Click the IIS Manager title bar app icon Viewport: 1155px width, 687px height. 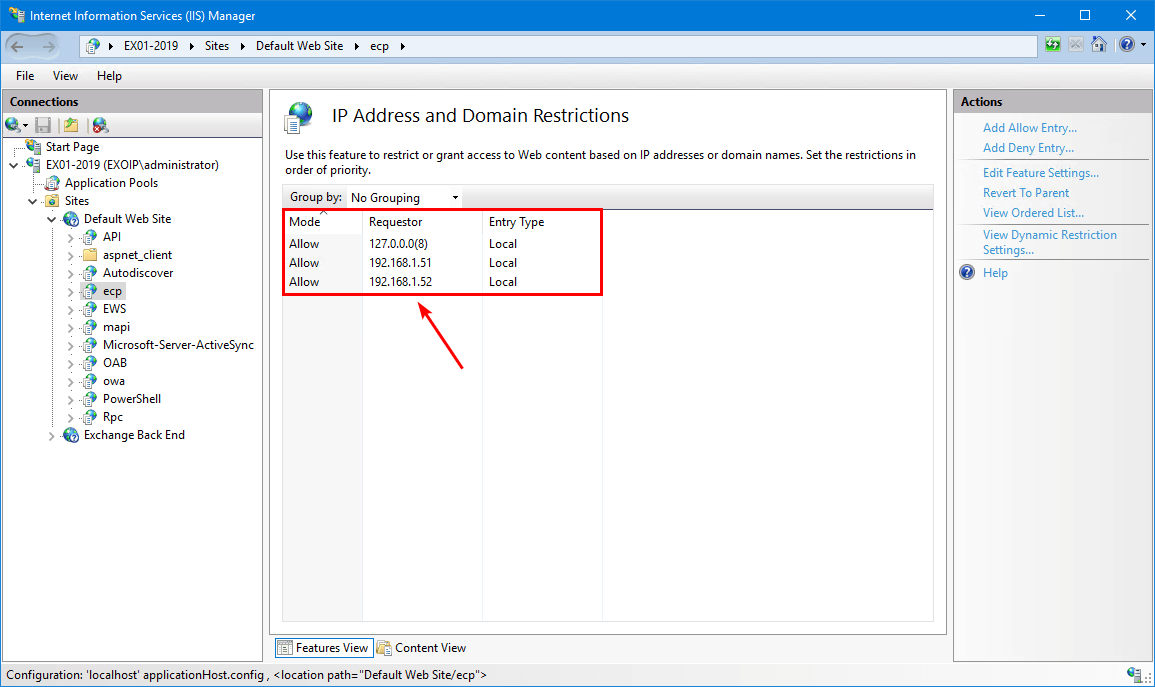click(16, 15)
